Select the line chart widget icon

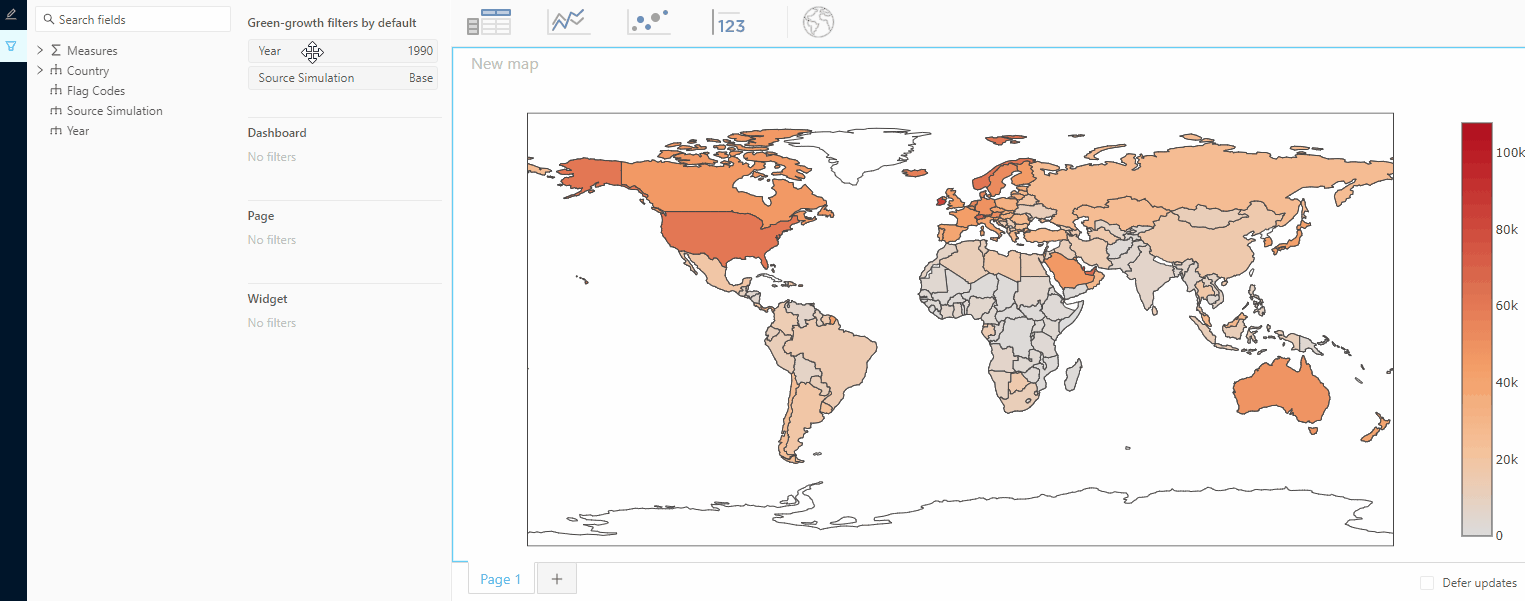pos(568,22)
